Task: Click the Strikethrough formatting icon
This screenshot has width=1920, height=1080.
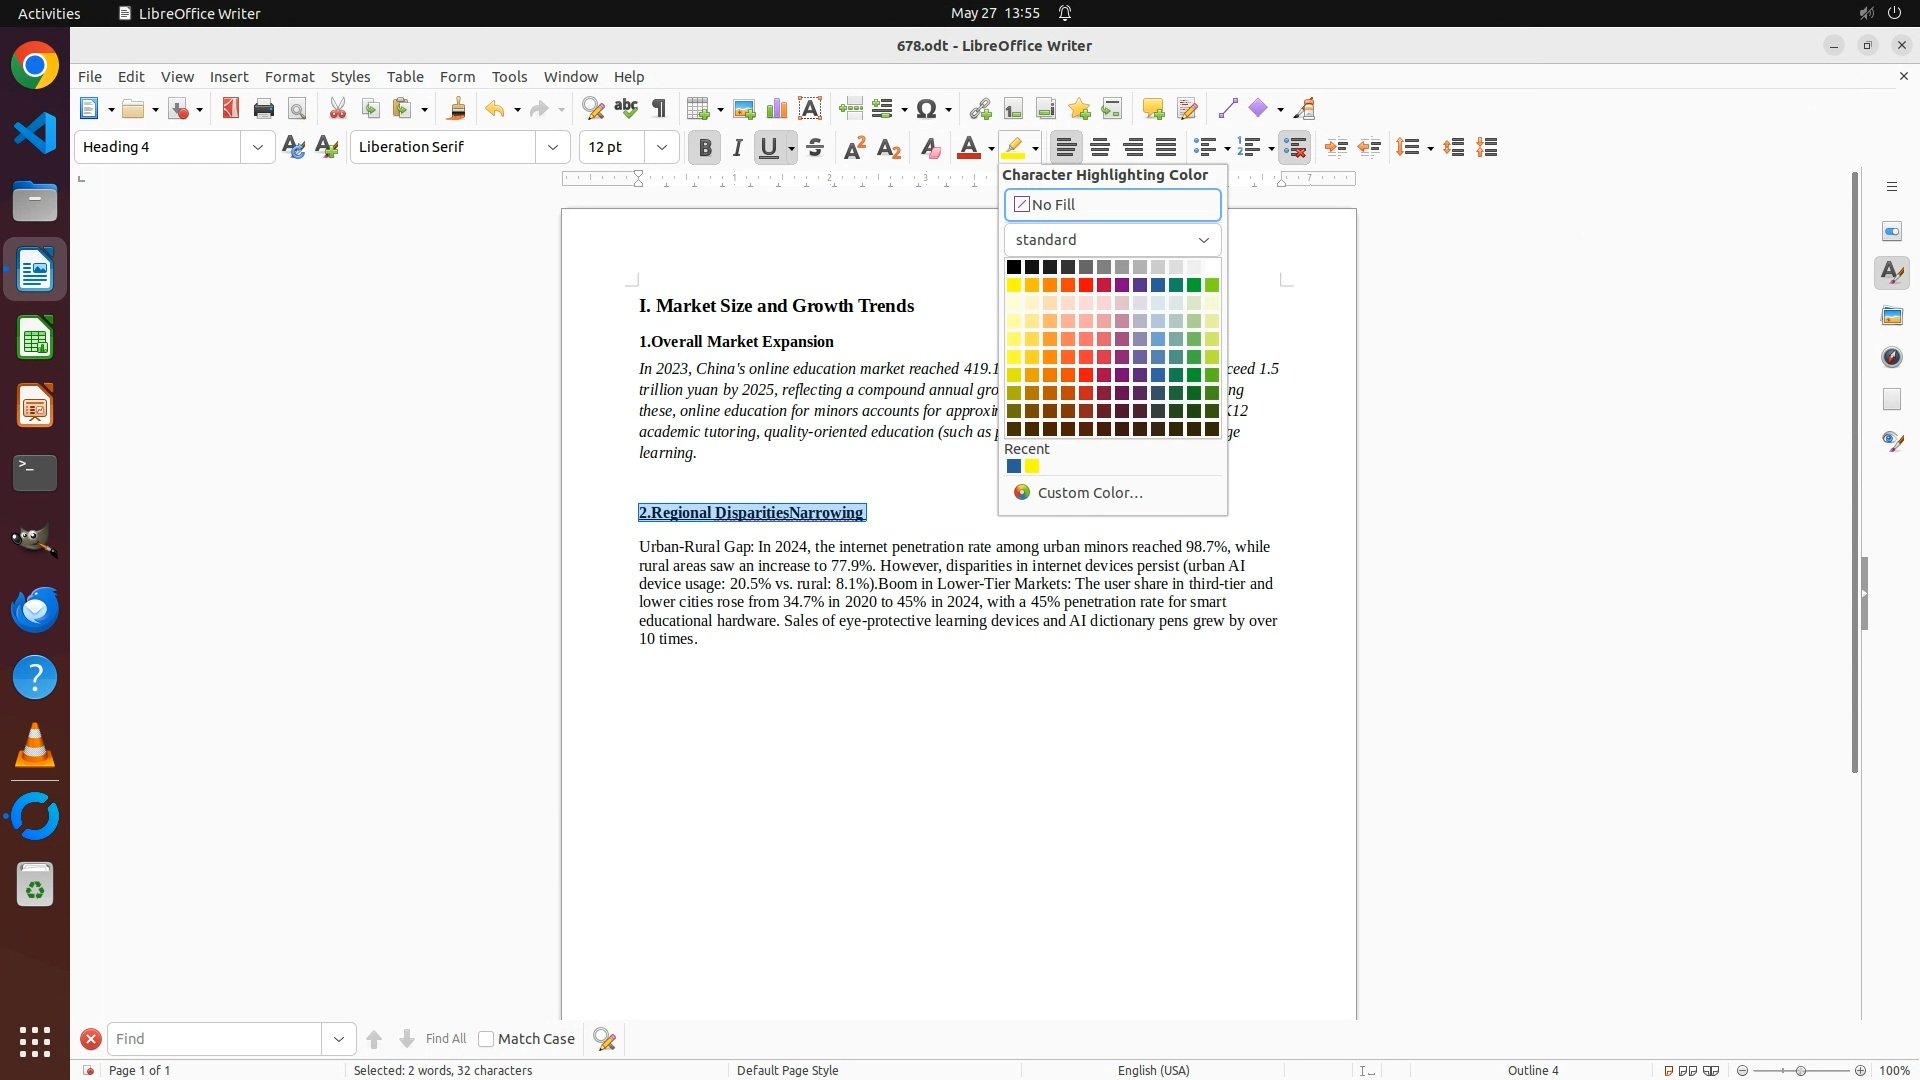Action: pos(815,148)
